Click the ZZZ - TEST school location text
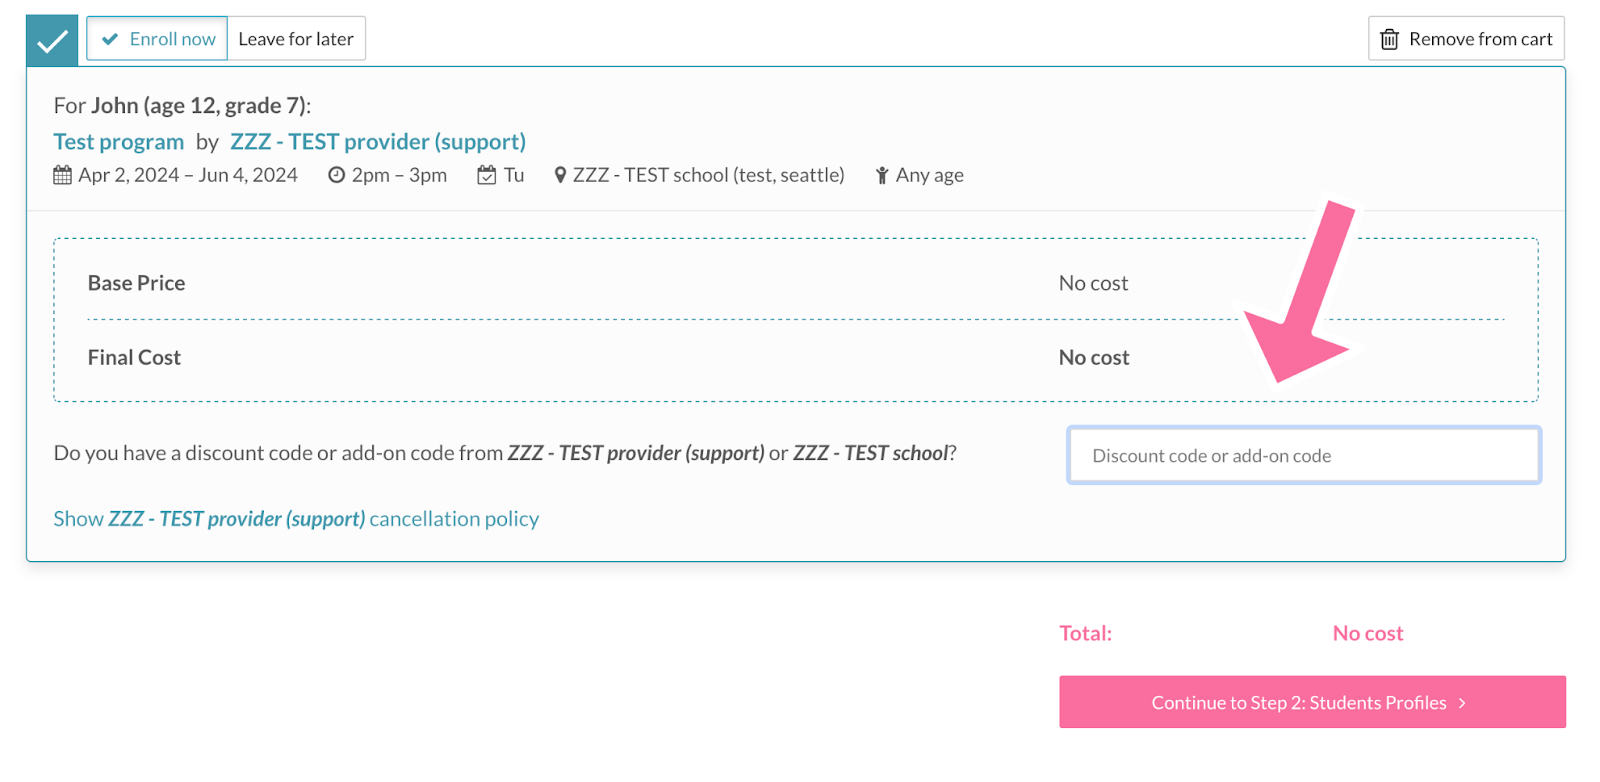Viewport: 1600px width, 782px height. [708, 174]
